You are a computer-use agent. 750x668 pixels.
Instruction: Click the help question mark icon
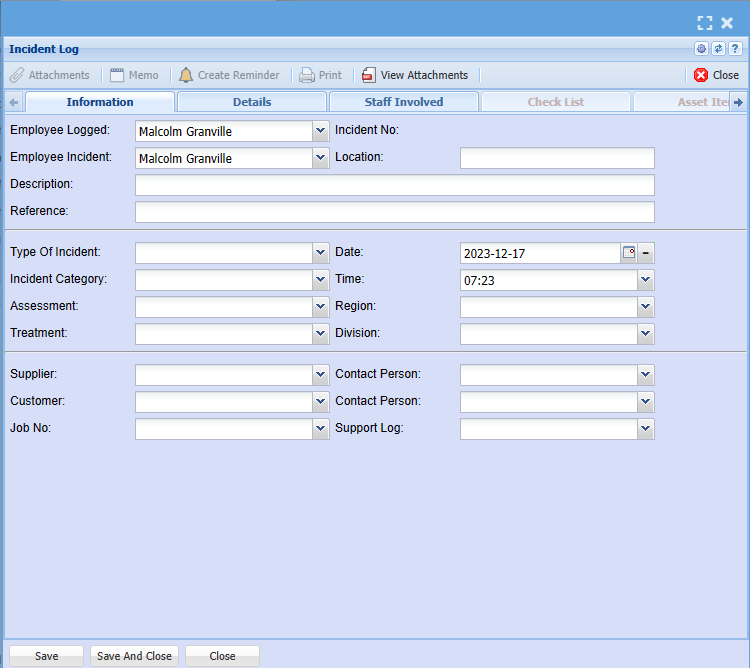[x=734, y=49]
